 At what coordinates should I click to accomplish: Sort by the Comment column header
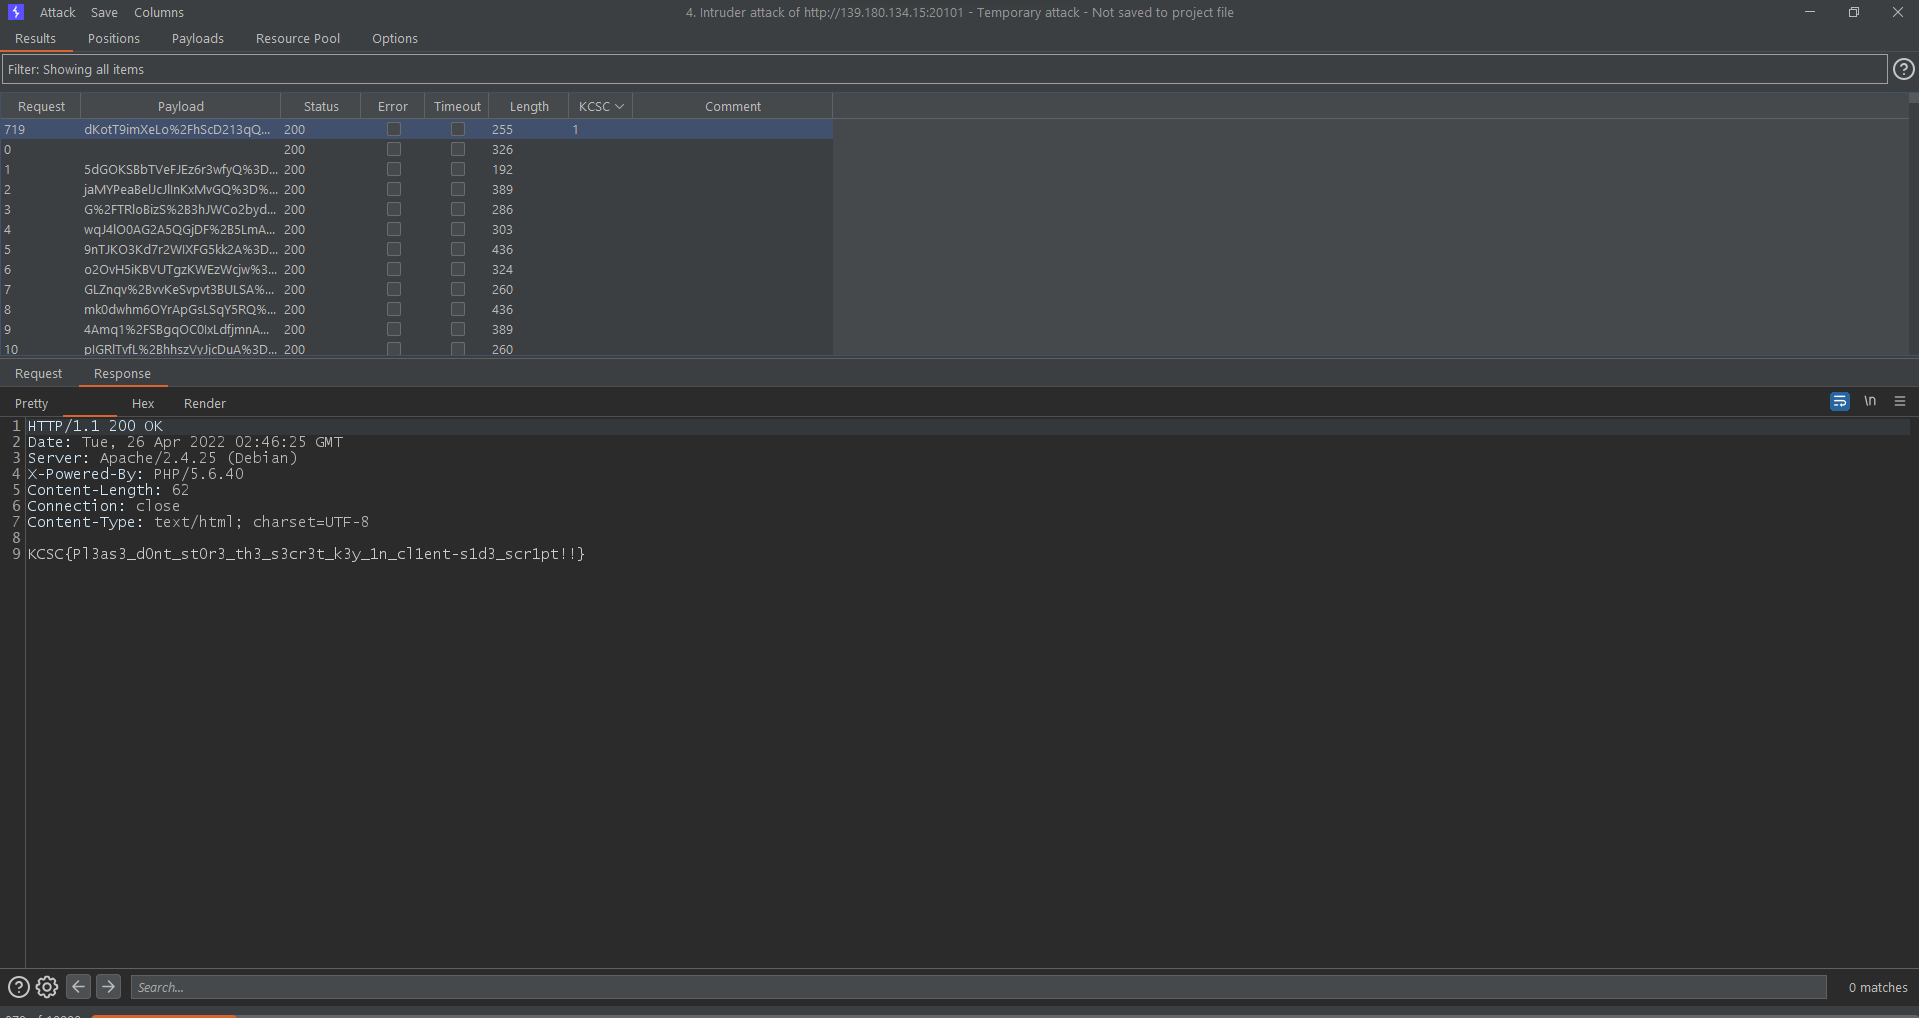[733, 106]
